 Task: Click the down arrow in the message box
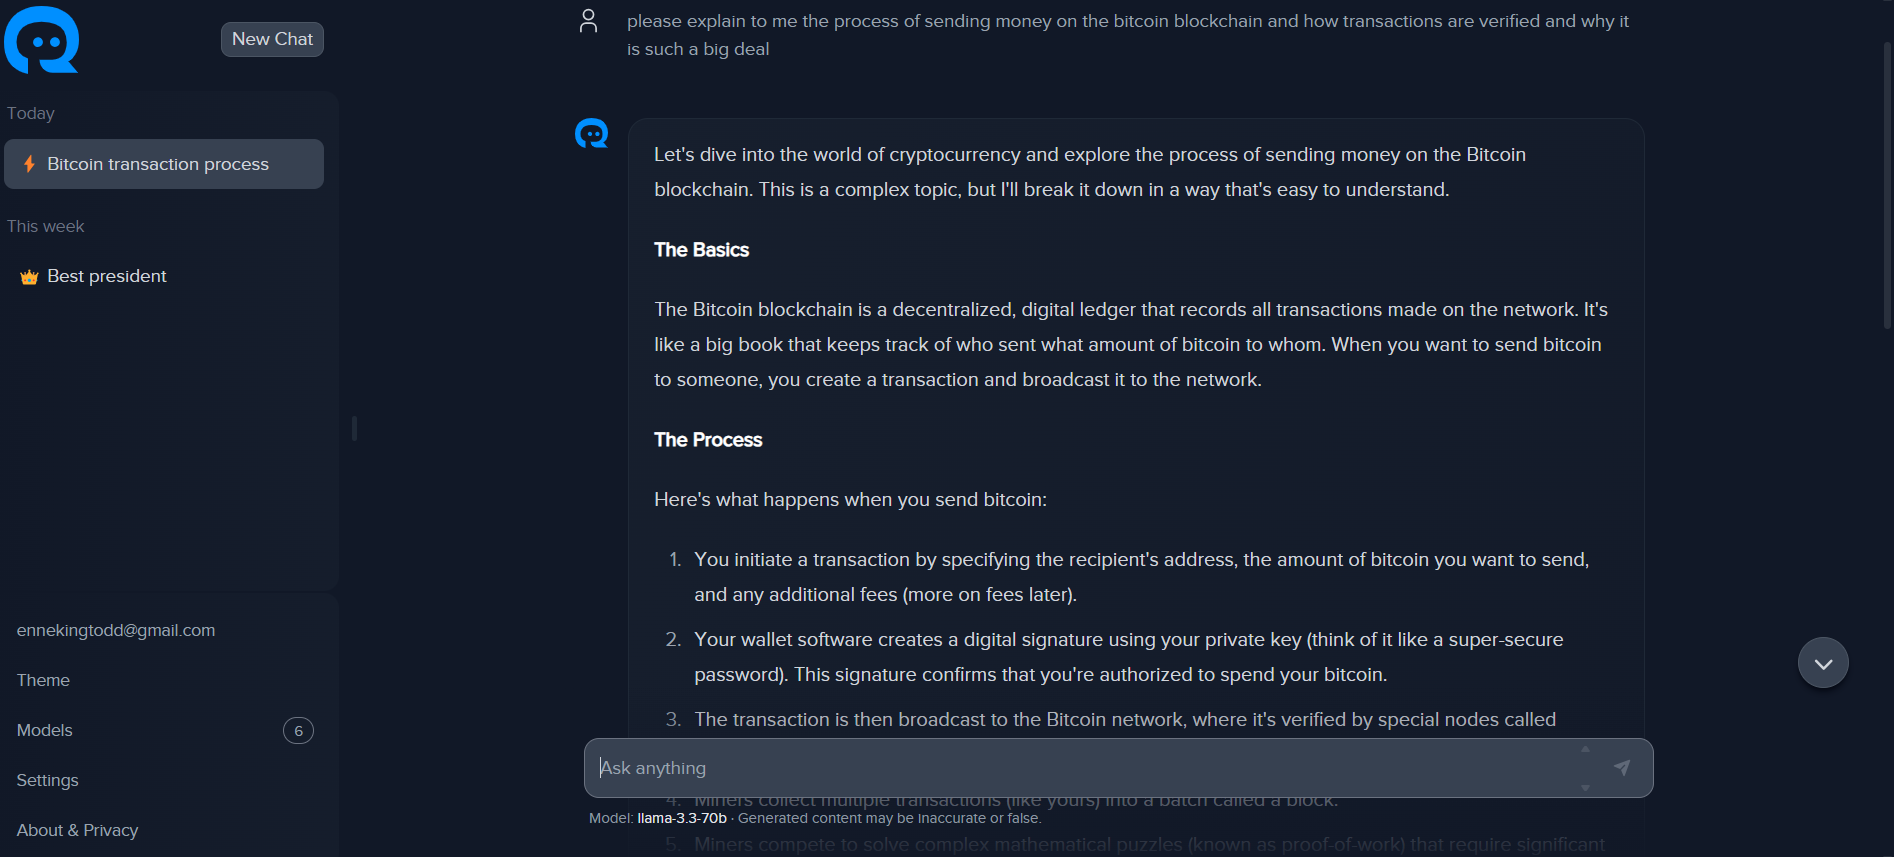tap(1585, 788)
